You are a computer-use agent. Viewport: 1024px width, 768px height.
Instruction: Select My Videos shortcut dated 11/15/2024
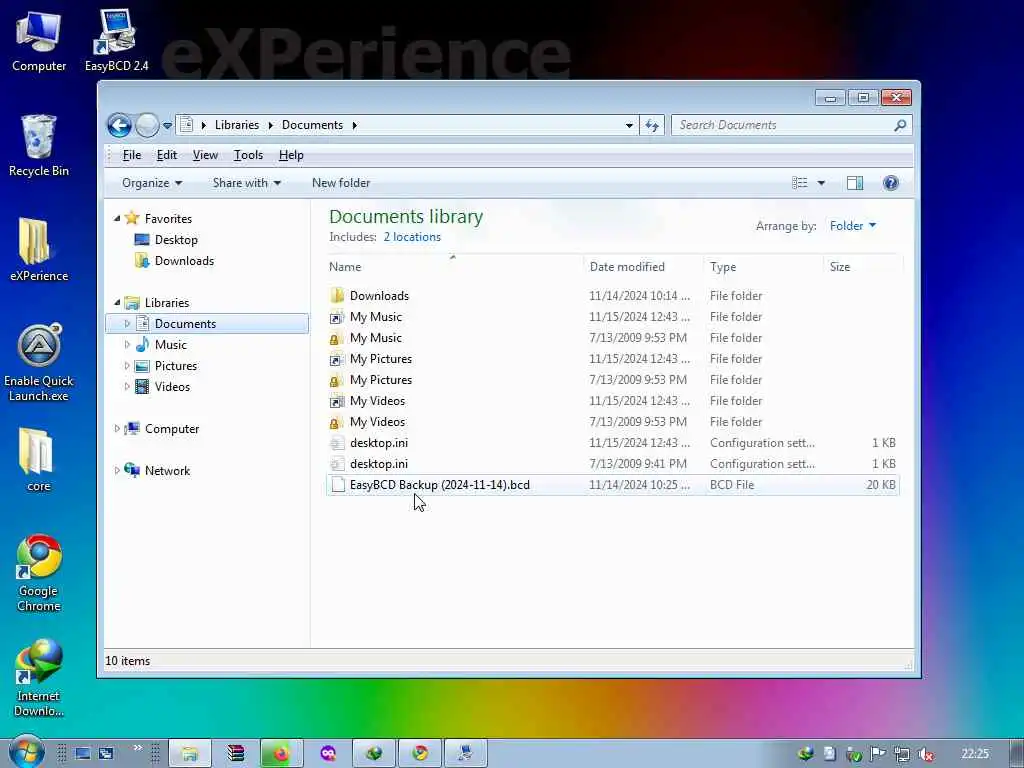tap(613, 400)
